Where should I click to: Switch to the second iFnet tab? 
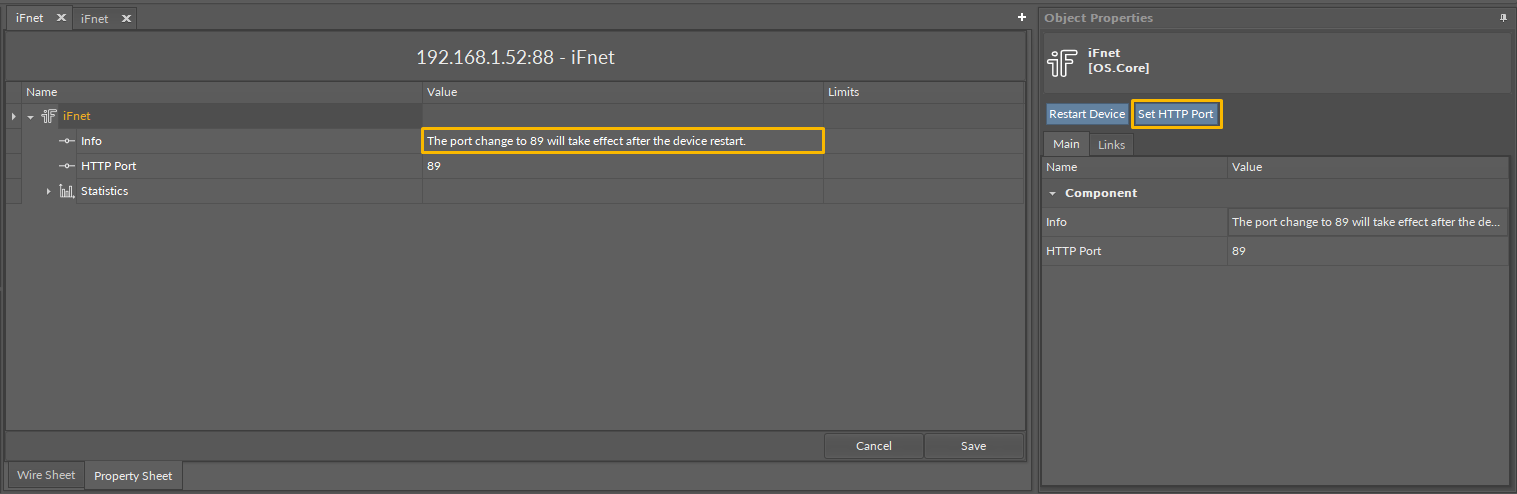96,18
